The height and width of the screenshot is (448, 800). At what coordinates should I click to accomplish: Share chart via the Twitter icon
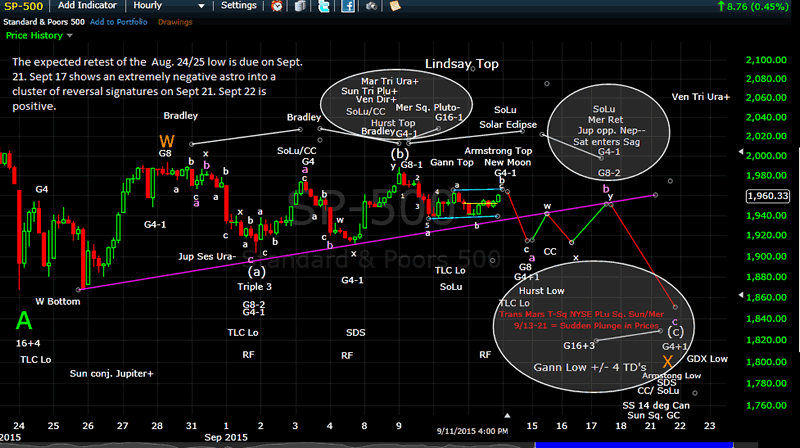coord(322,6)
